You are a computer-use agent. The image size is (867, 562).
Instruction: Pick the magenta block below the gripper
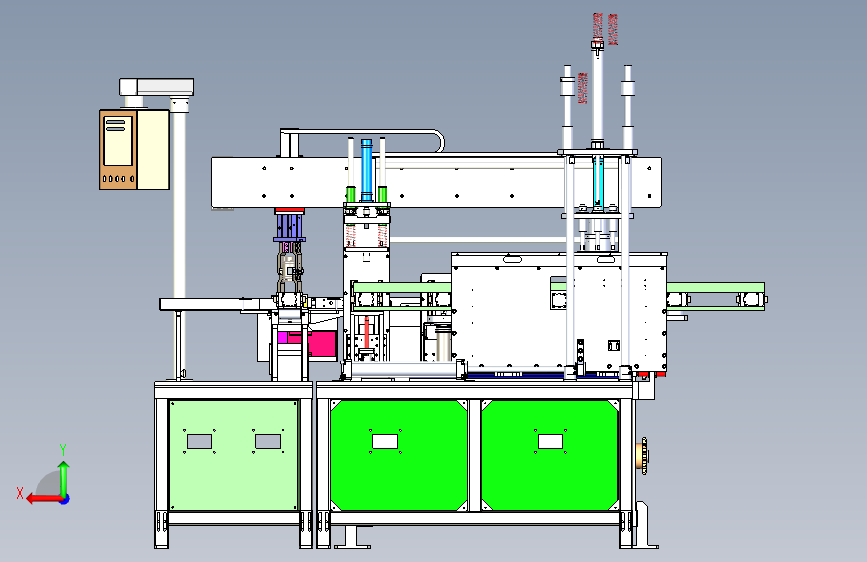[x=321, y=344]
